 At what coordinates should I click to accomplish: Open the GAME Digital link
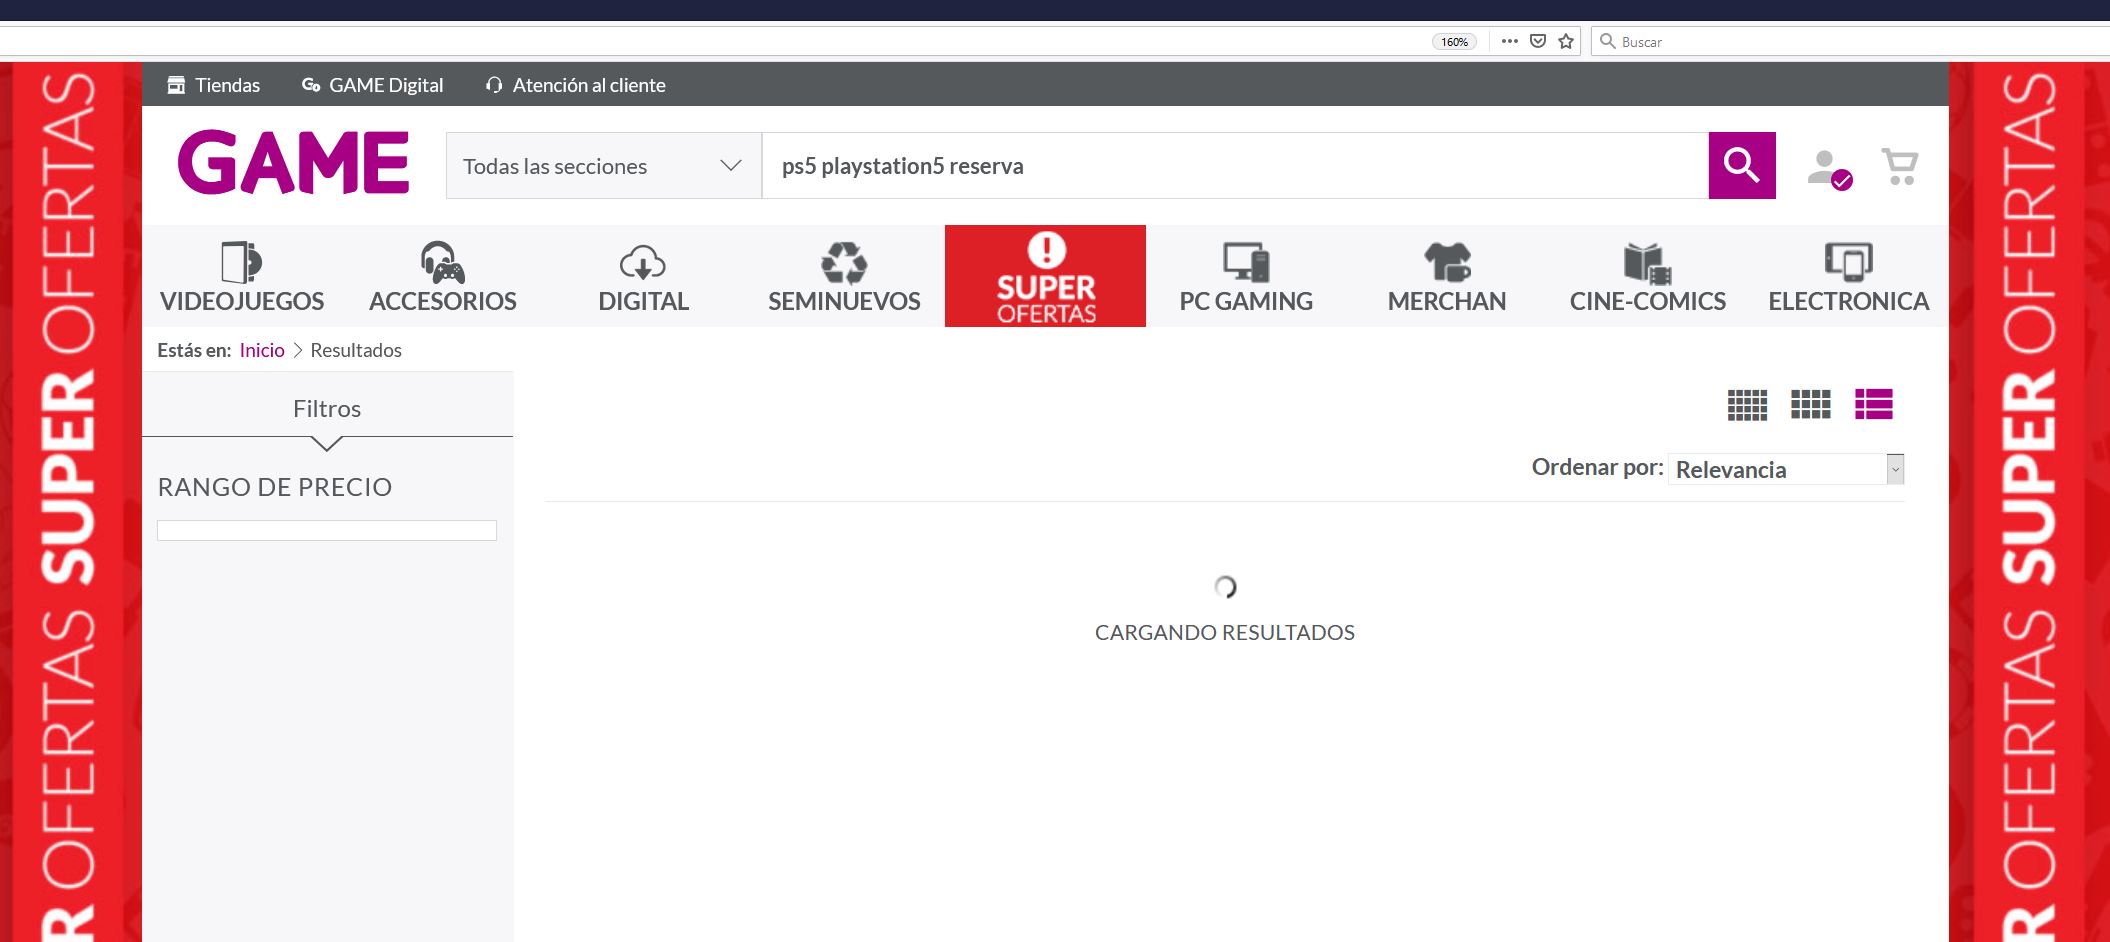386,85
